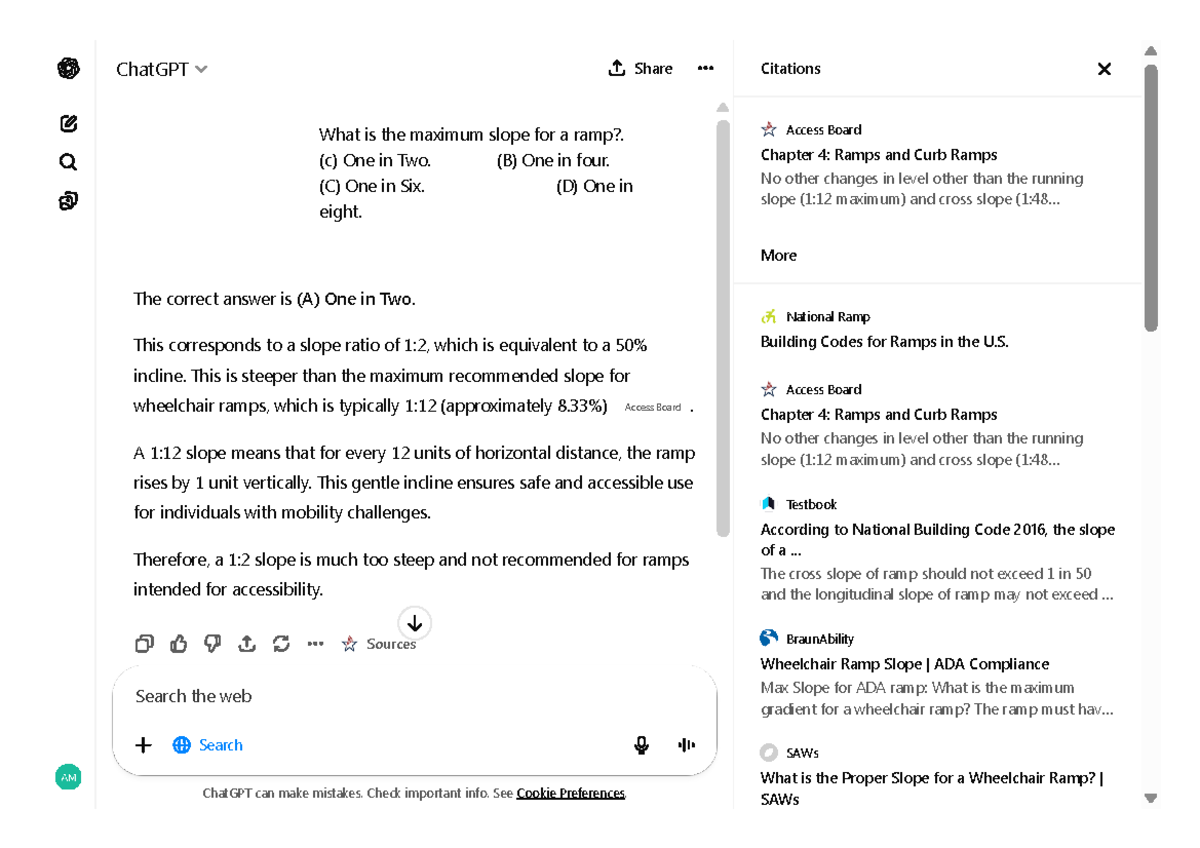Copy the response with copy icon
The width and height of the screenshot is (1200, 848).
coord(144,644)
